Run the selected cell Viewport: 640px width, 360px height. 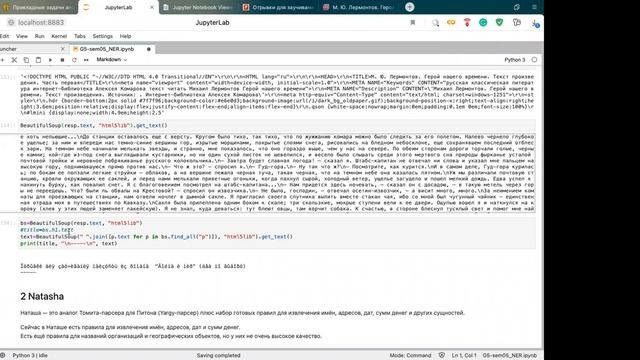(x=50, y=60)
